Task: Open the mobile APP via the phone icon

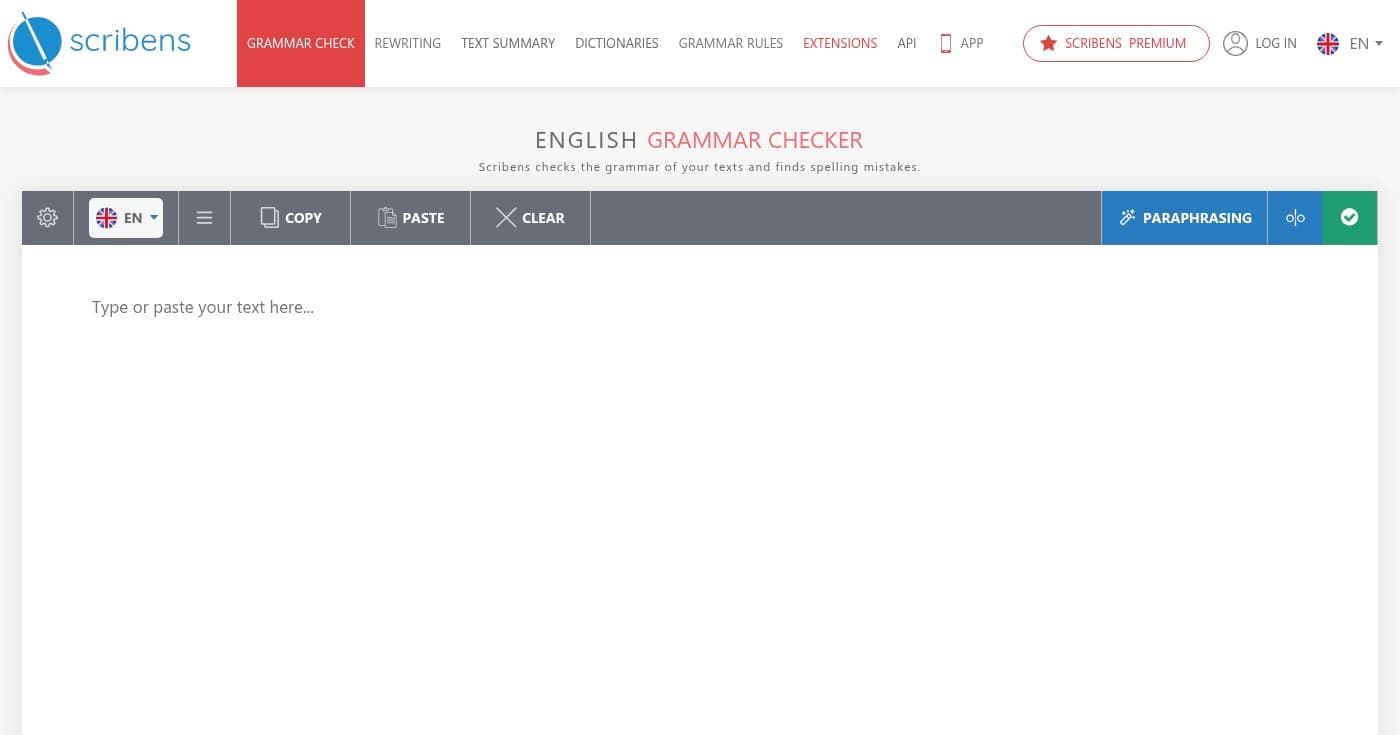Action: (946, 43)
